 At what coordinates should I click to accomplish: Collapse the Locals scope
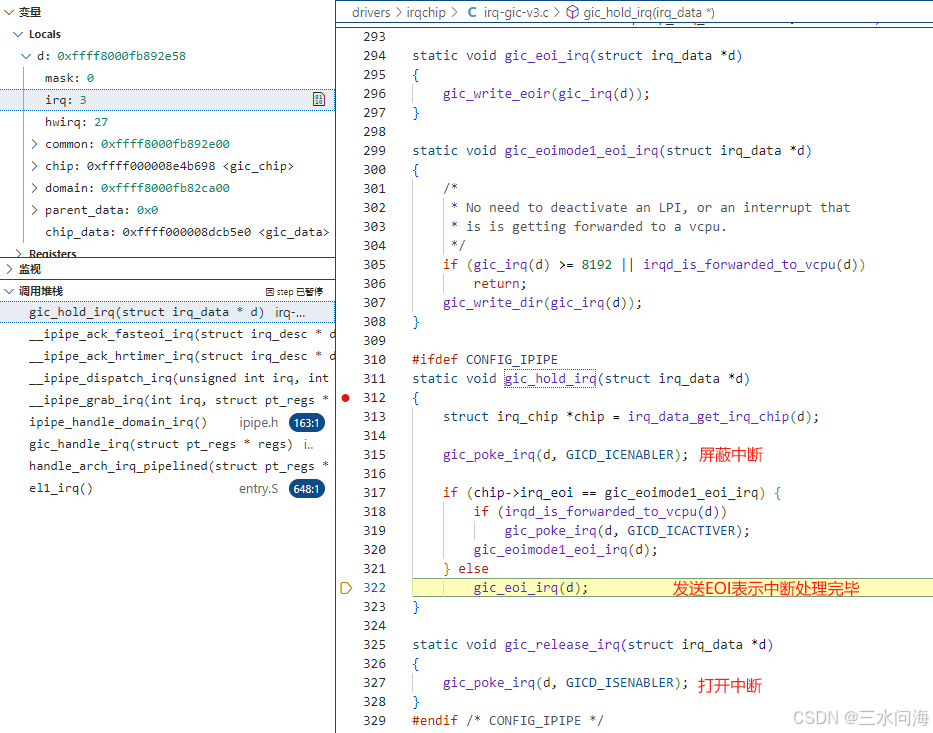click(18, 34)
